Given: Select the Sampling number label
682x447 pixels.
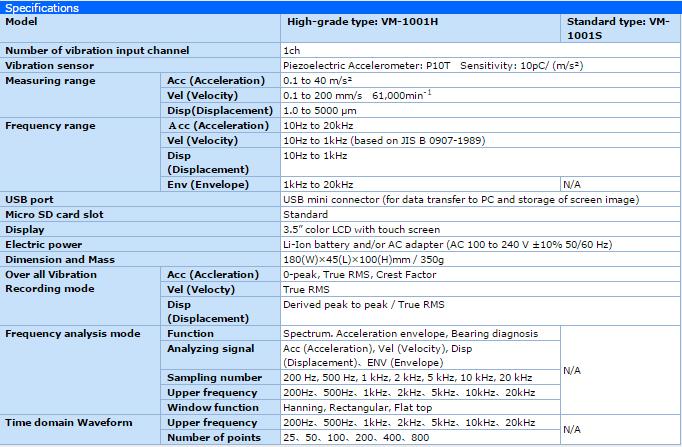Looking at the screenshot, I should 214,377.
